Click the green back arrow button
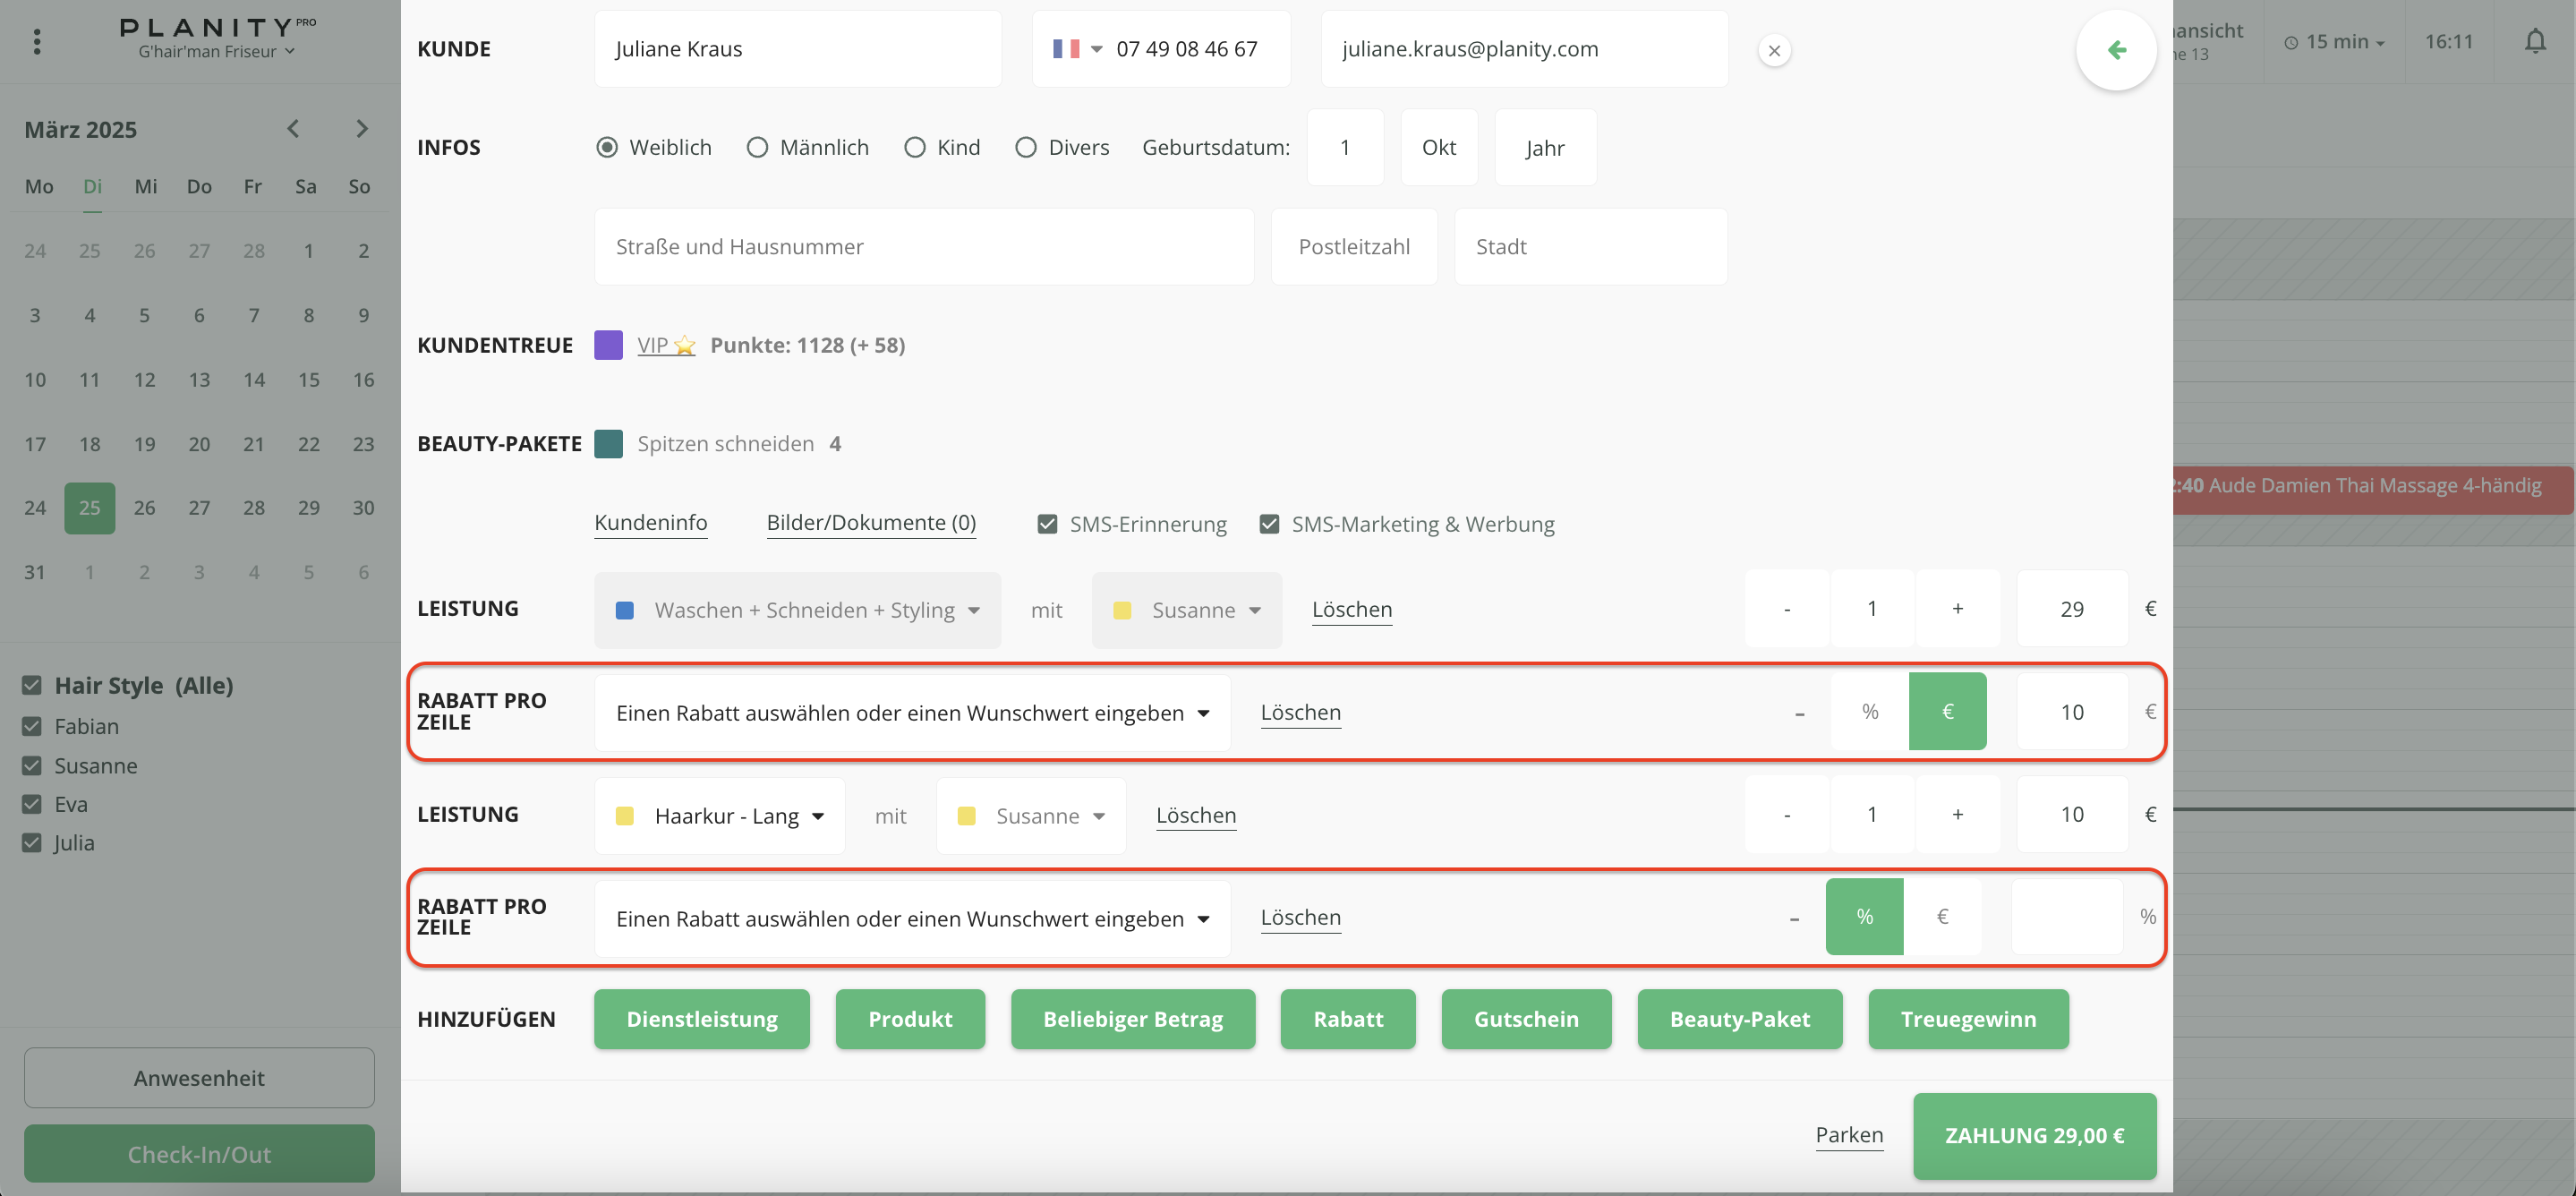 coord(2115,50)
